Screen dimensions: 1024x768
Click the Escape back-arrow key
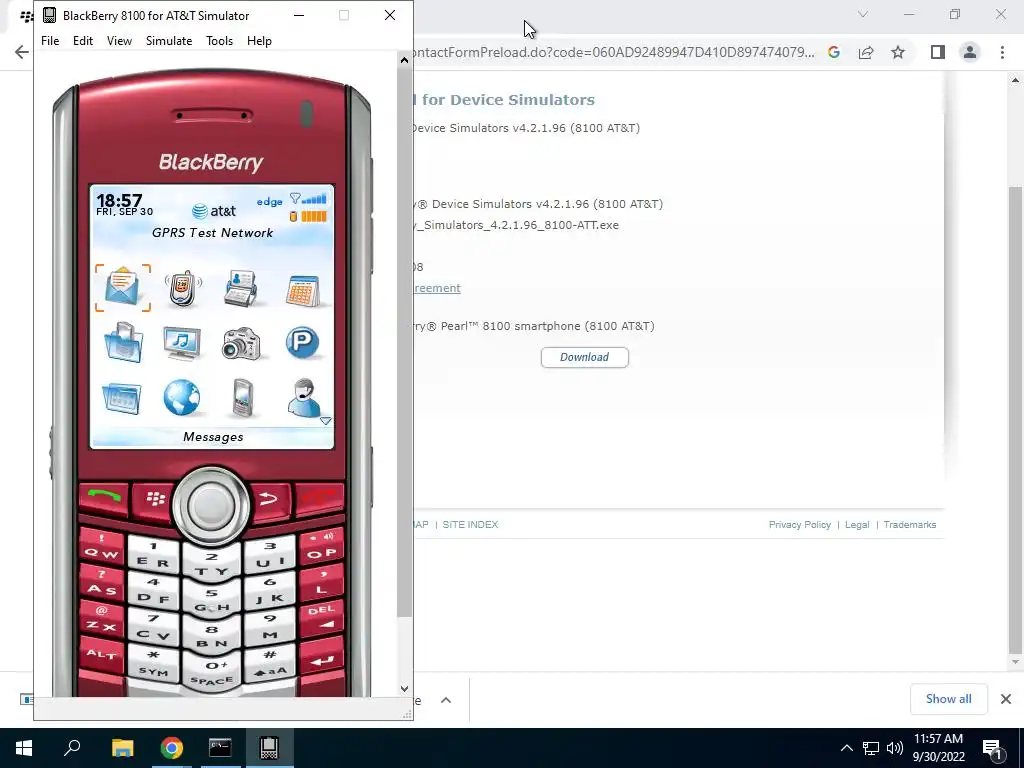coord(268,500)
